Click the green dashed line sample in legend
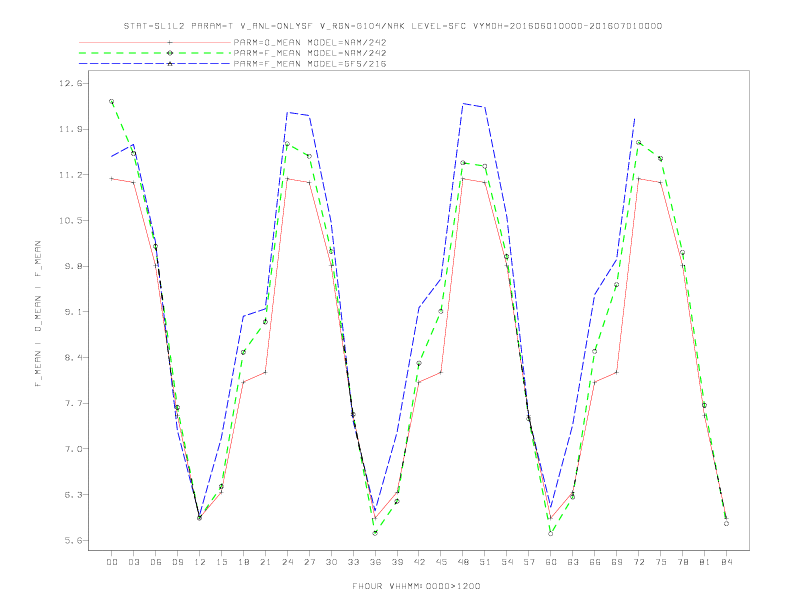The height and width of the screenshot is (612, 792). tap(155, 53)
